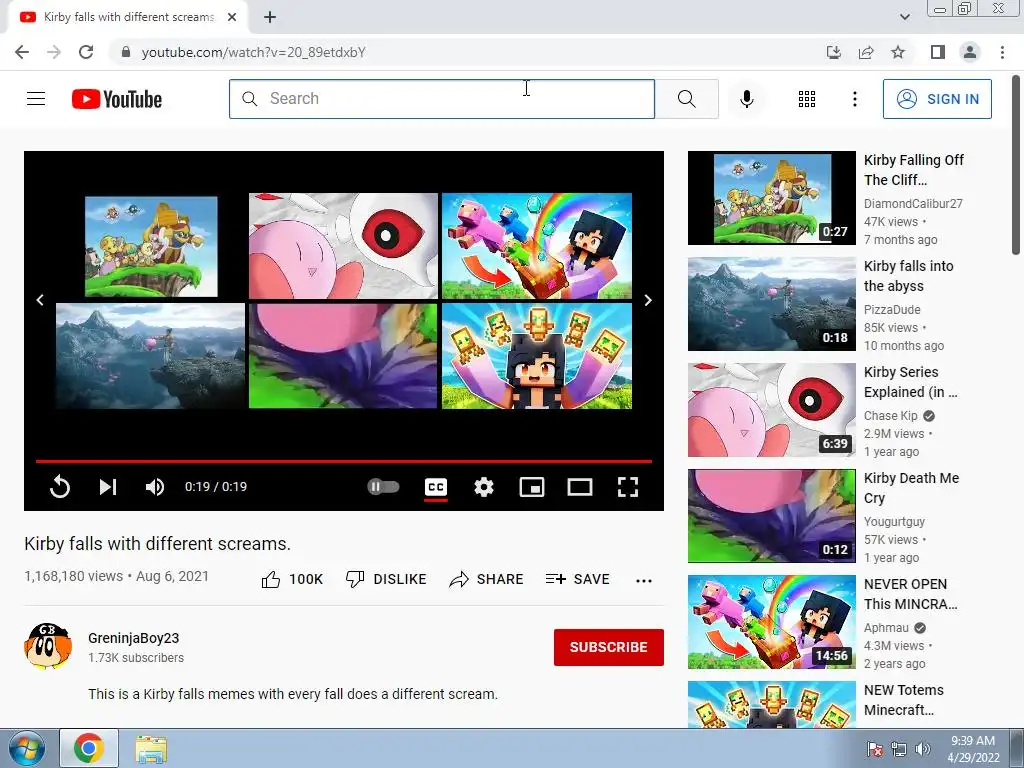Open a new tab with the plus button
The width and height of the screenshot is (1024, 768).
coord(270,18)
